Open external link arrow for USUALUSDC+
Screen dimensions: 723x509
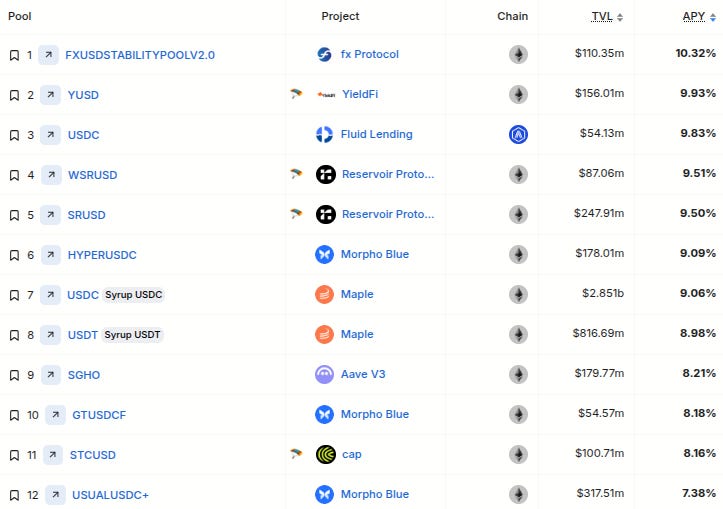[55, 495]
